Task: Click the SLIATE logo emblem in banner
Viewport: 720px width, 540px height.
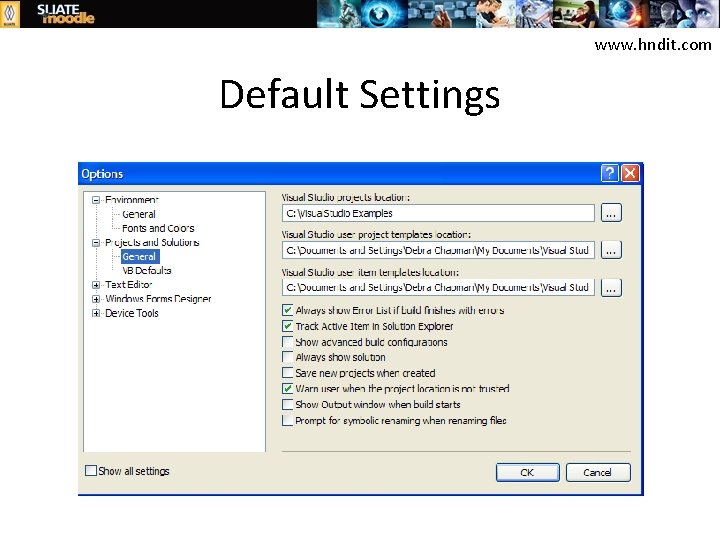Action: click(10, 14)
